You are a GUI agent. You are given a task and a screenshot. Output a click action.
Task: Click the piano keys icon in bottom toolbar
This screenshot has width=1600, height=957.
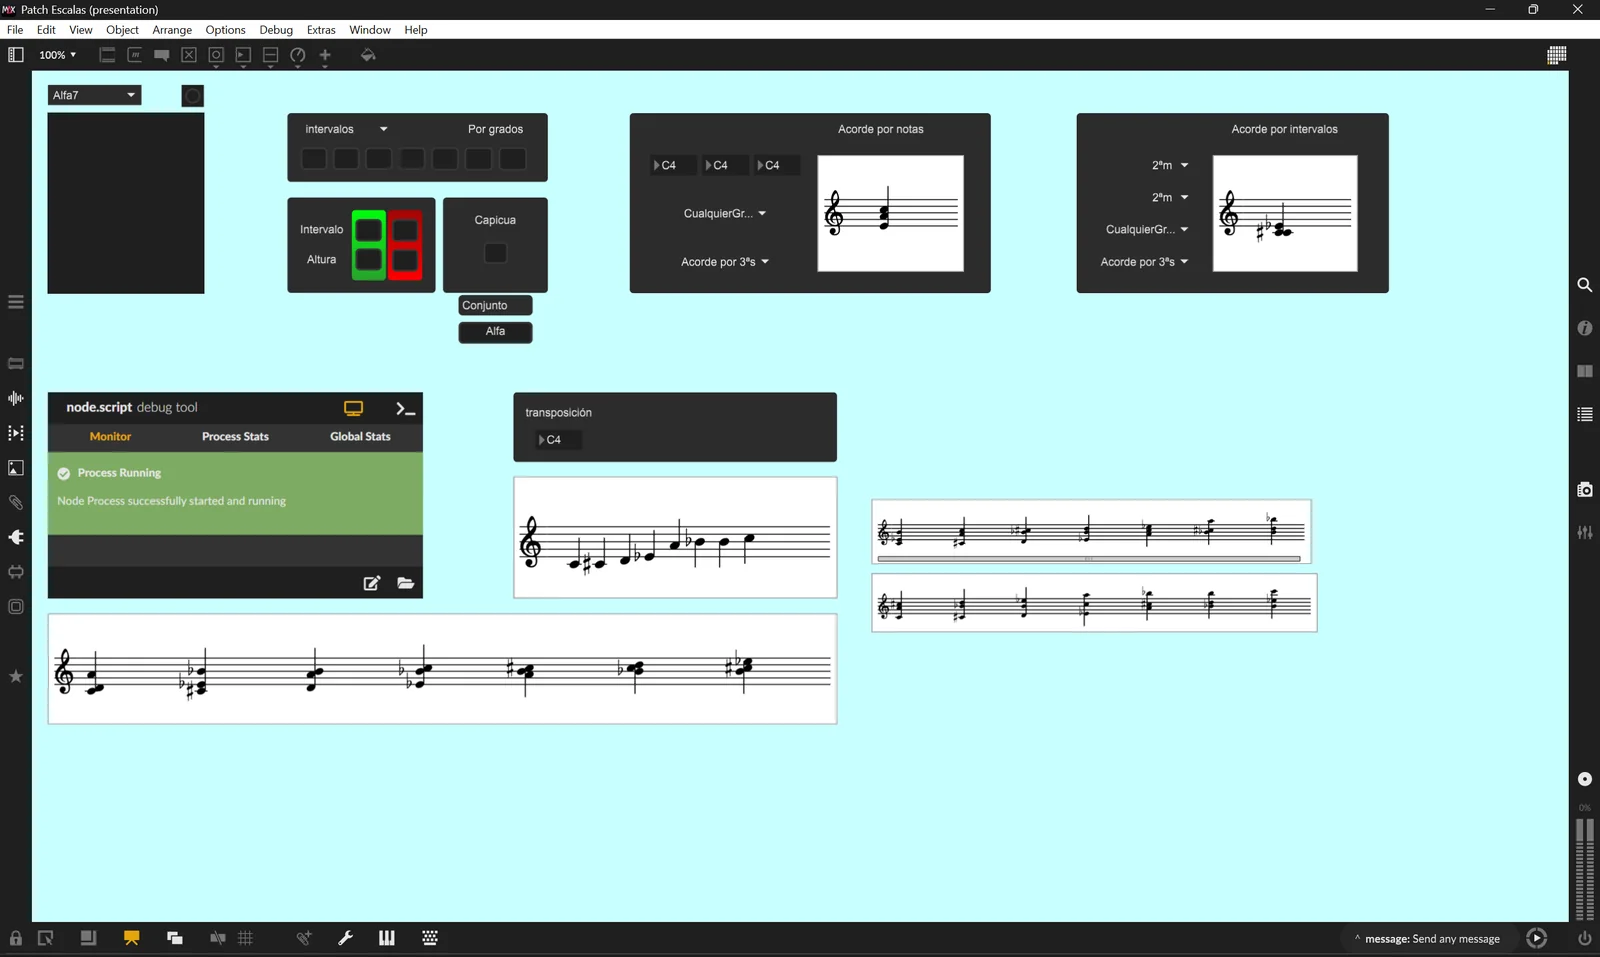point(387,938)
